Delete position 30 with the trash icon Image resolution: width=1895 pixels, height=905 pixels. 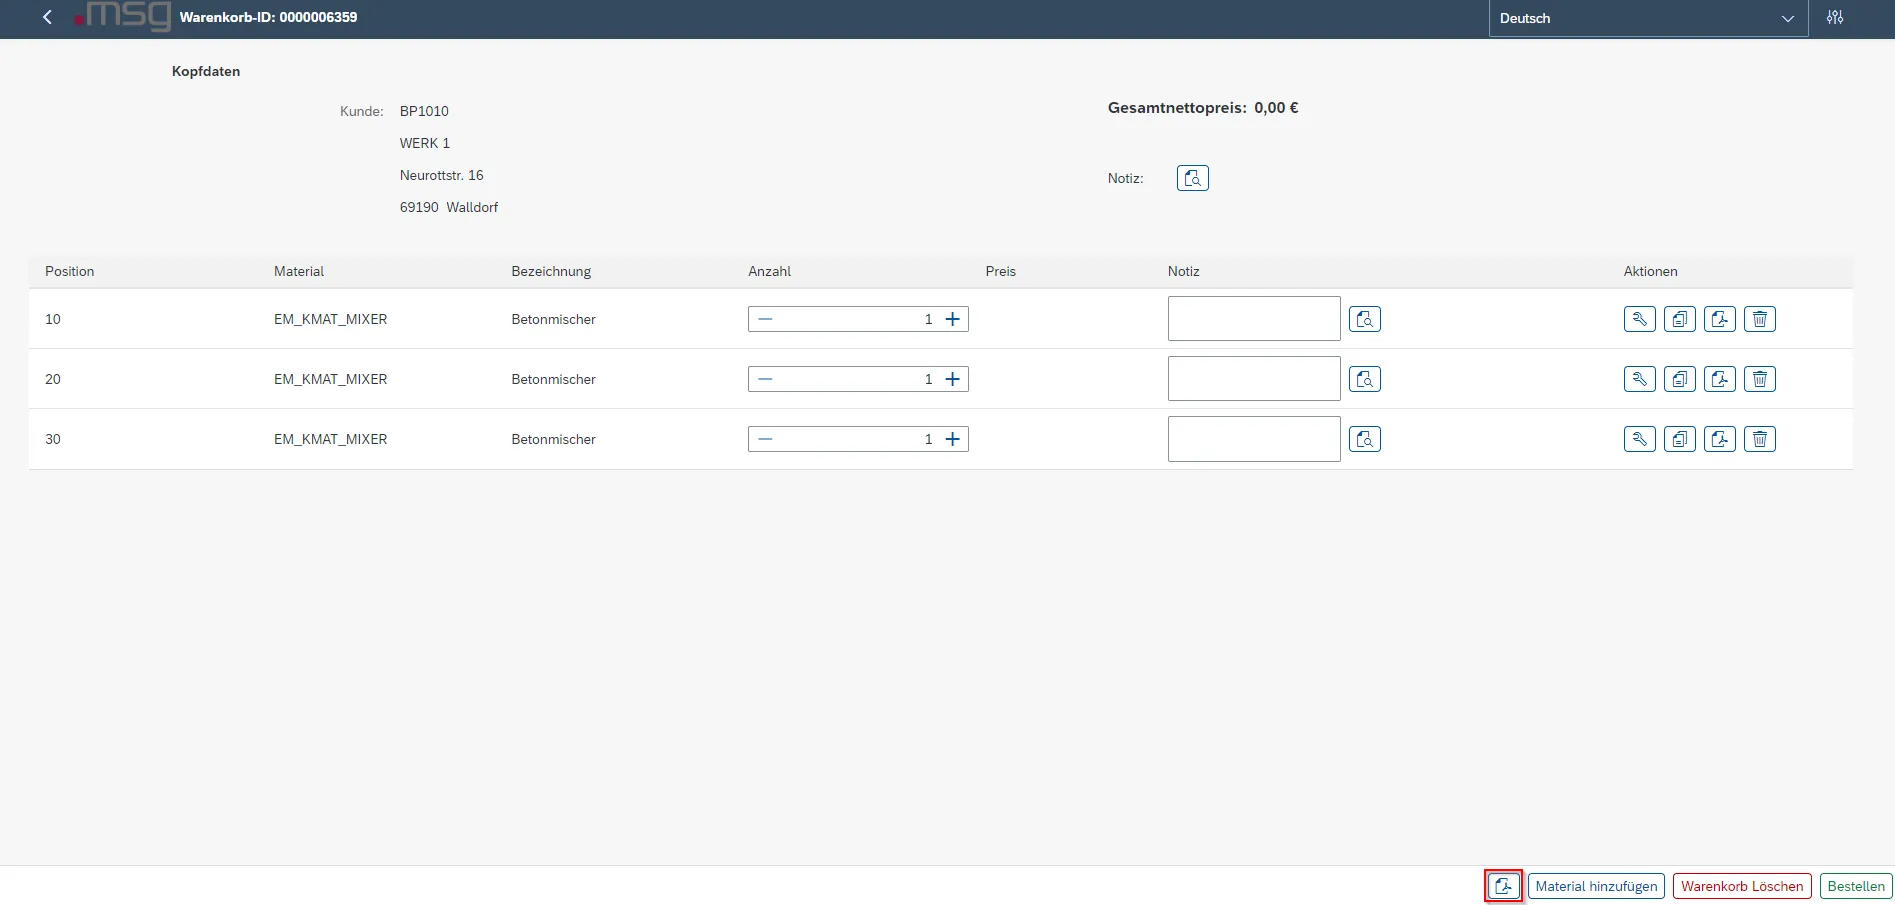click(x=1759, y=439)
